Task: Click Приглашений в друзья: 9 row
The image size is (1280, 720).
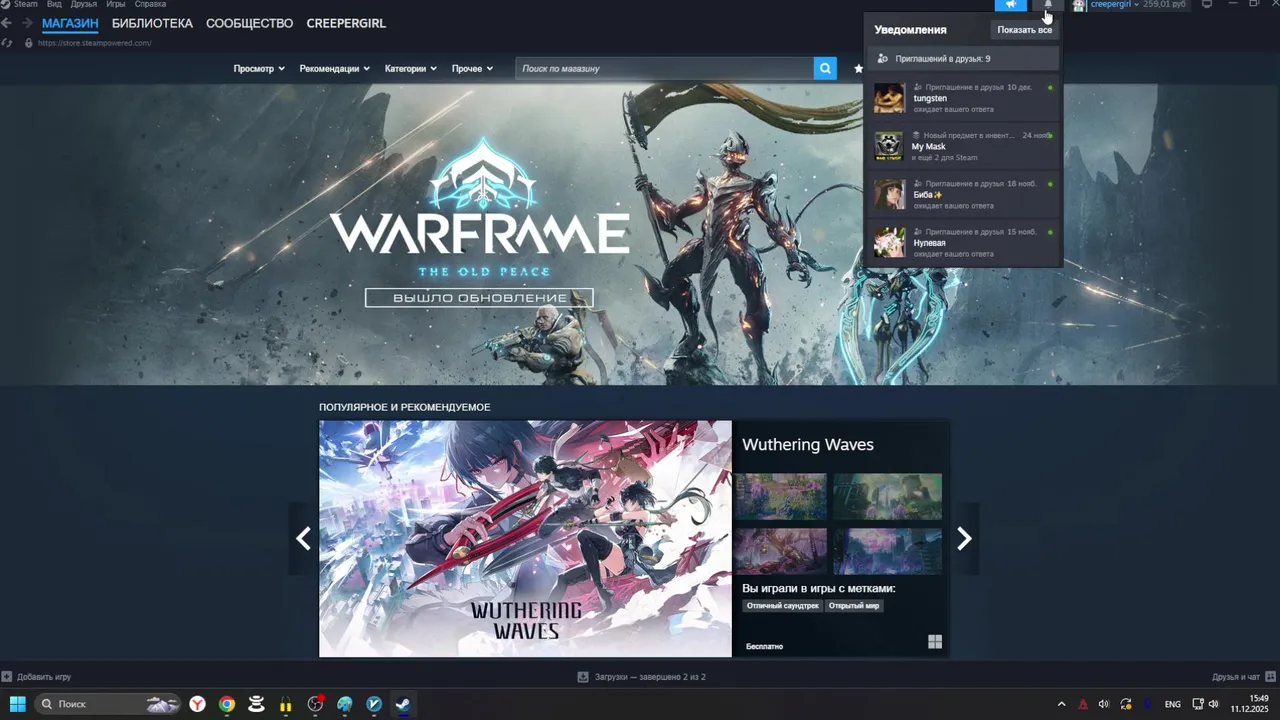Action: click(x=964, y=59)
